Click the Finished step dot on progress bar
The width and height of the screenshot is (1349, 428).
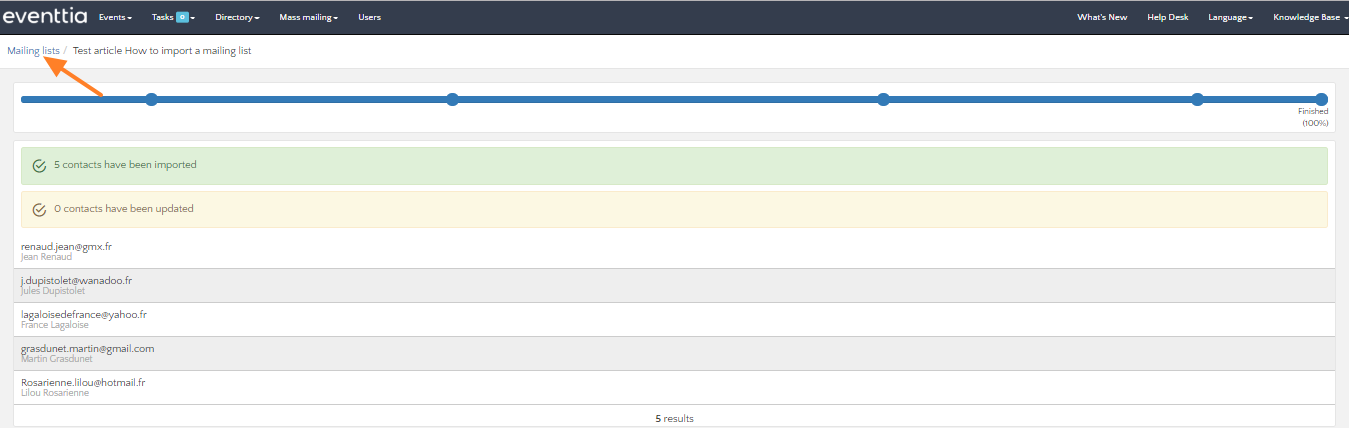point(1321,99)
